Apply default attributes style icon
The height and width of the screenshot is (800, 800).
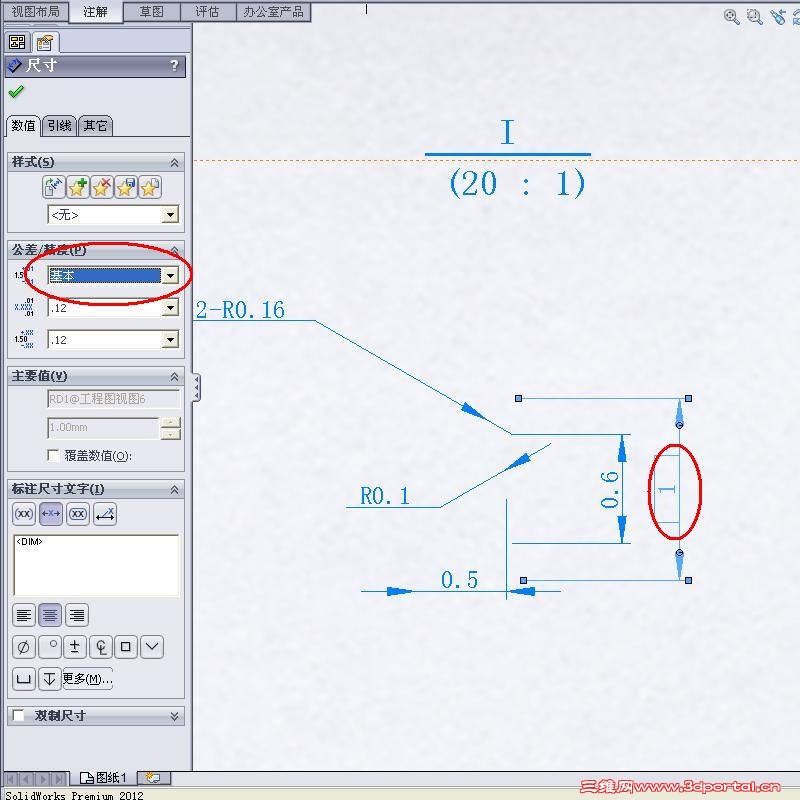54,187
